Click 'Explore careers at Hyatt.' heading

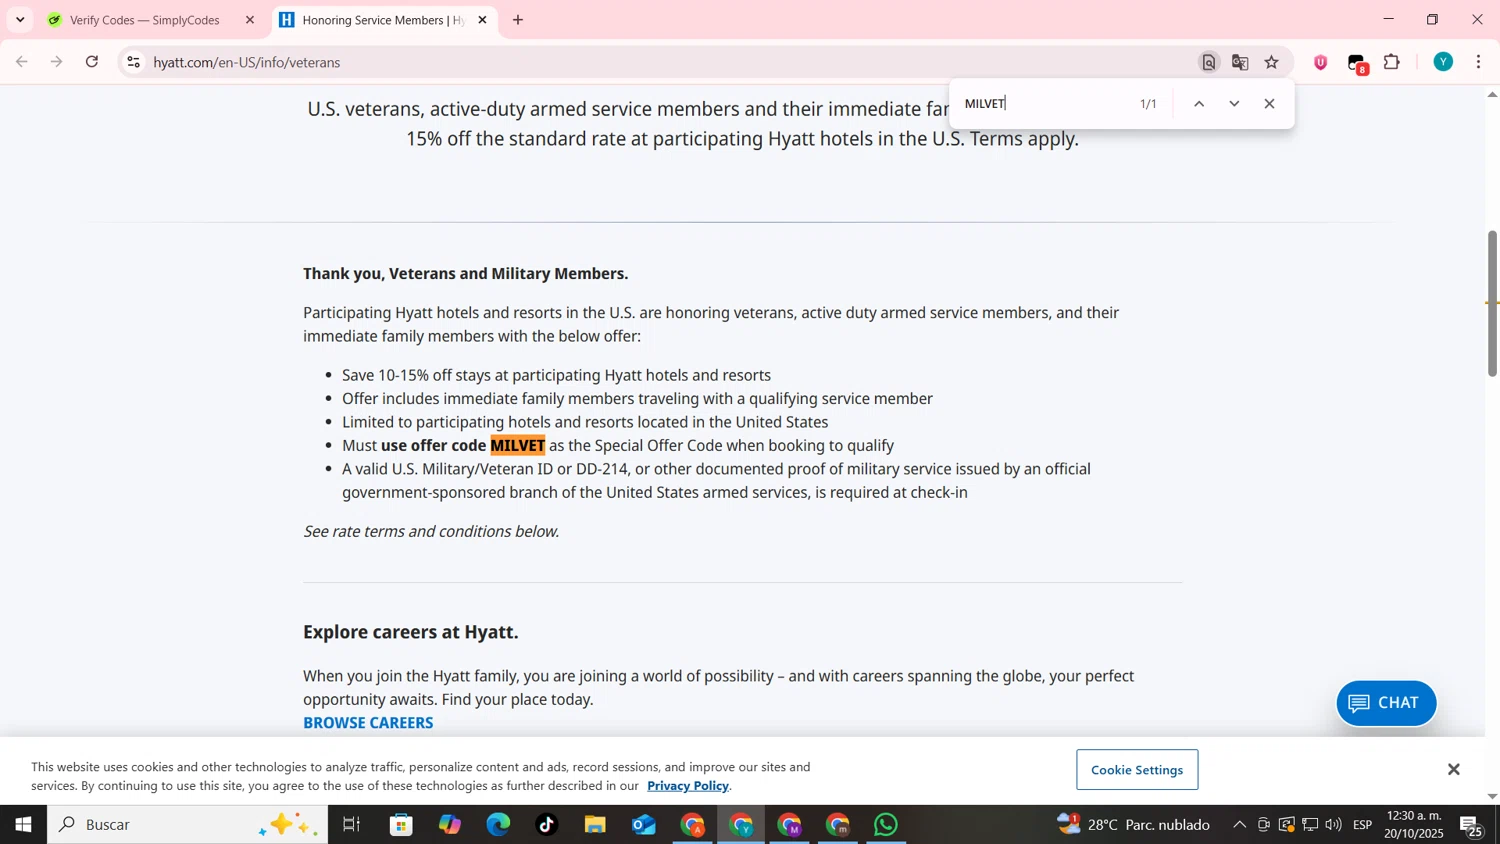coord(411,632)
